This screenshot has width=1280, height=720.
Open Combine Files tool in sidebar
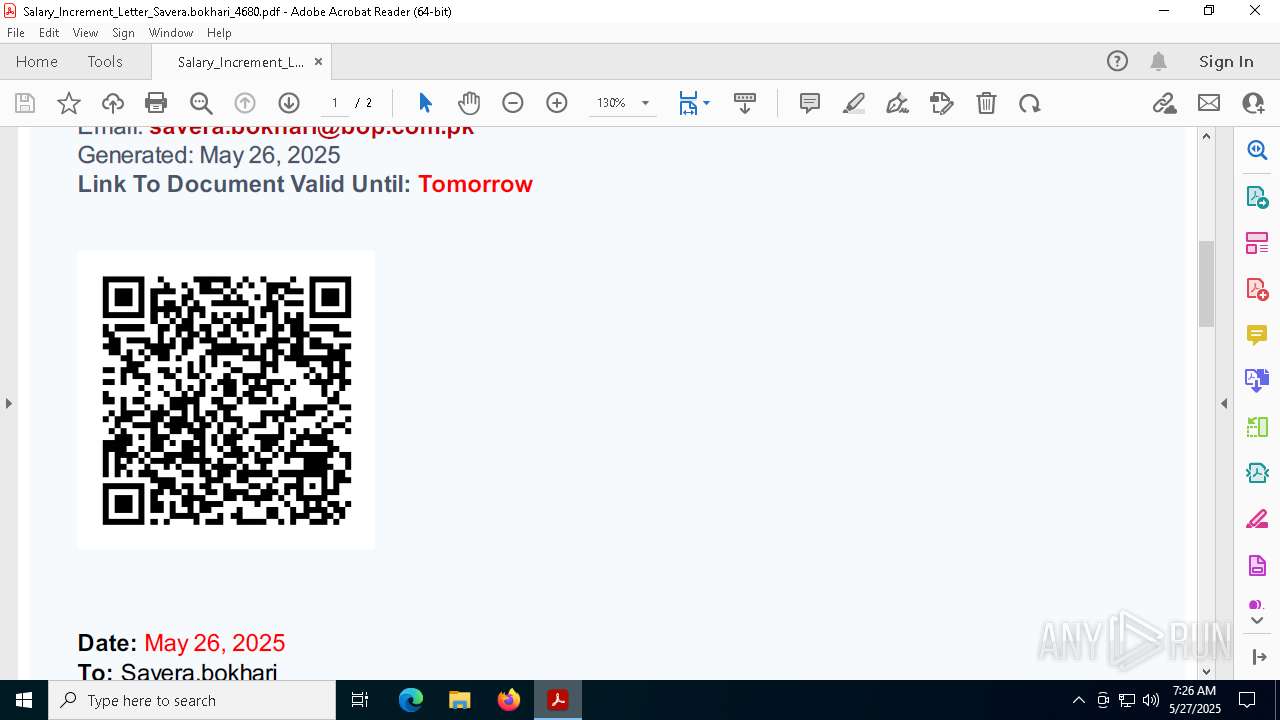coord(1257,381)
